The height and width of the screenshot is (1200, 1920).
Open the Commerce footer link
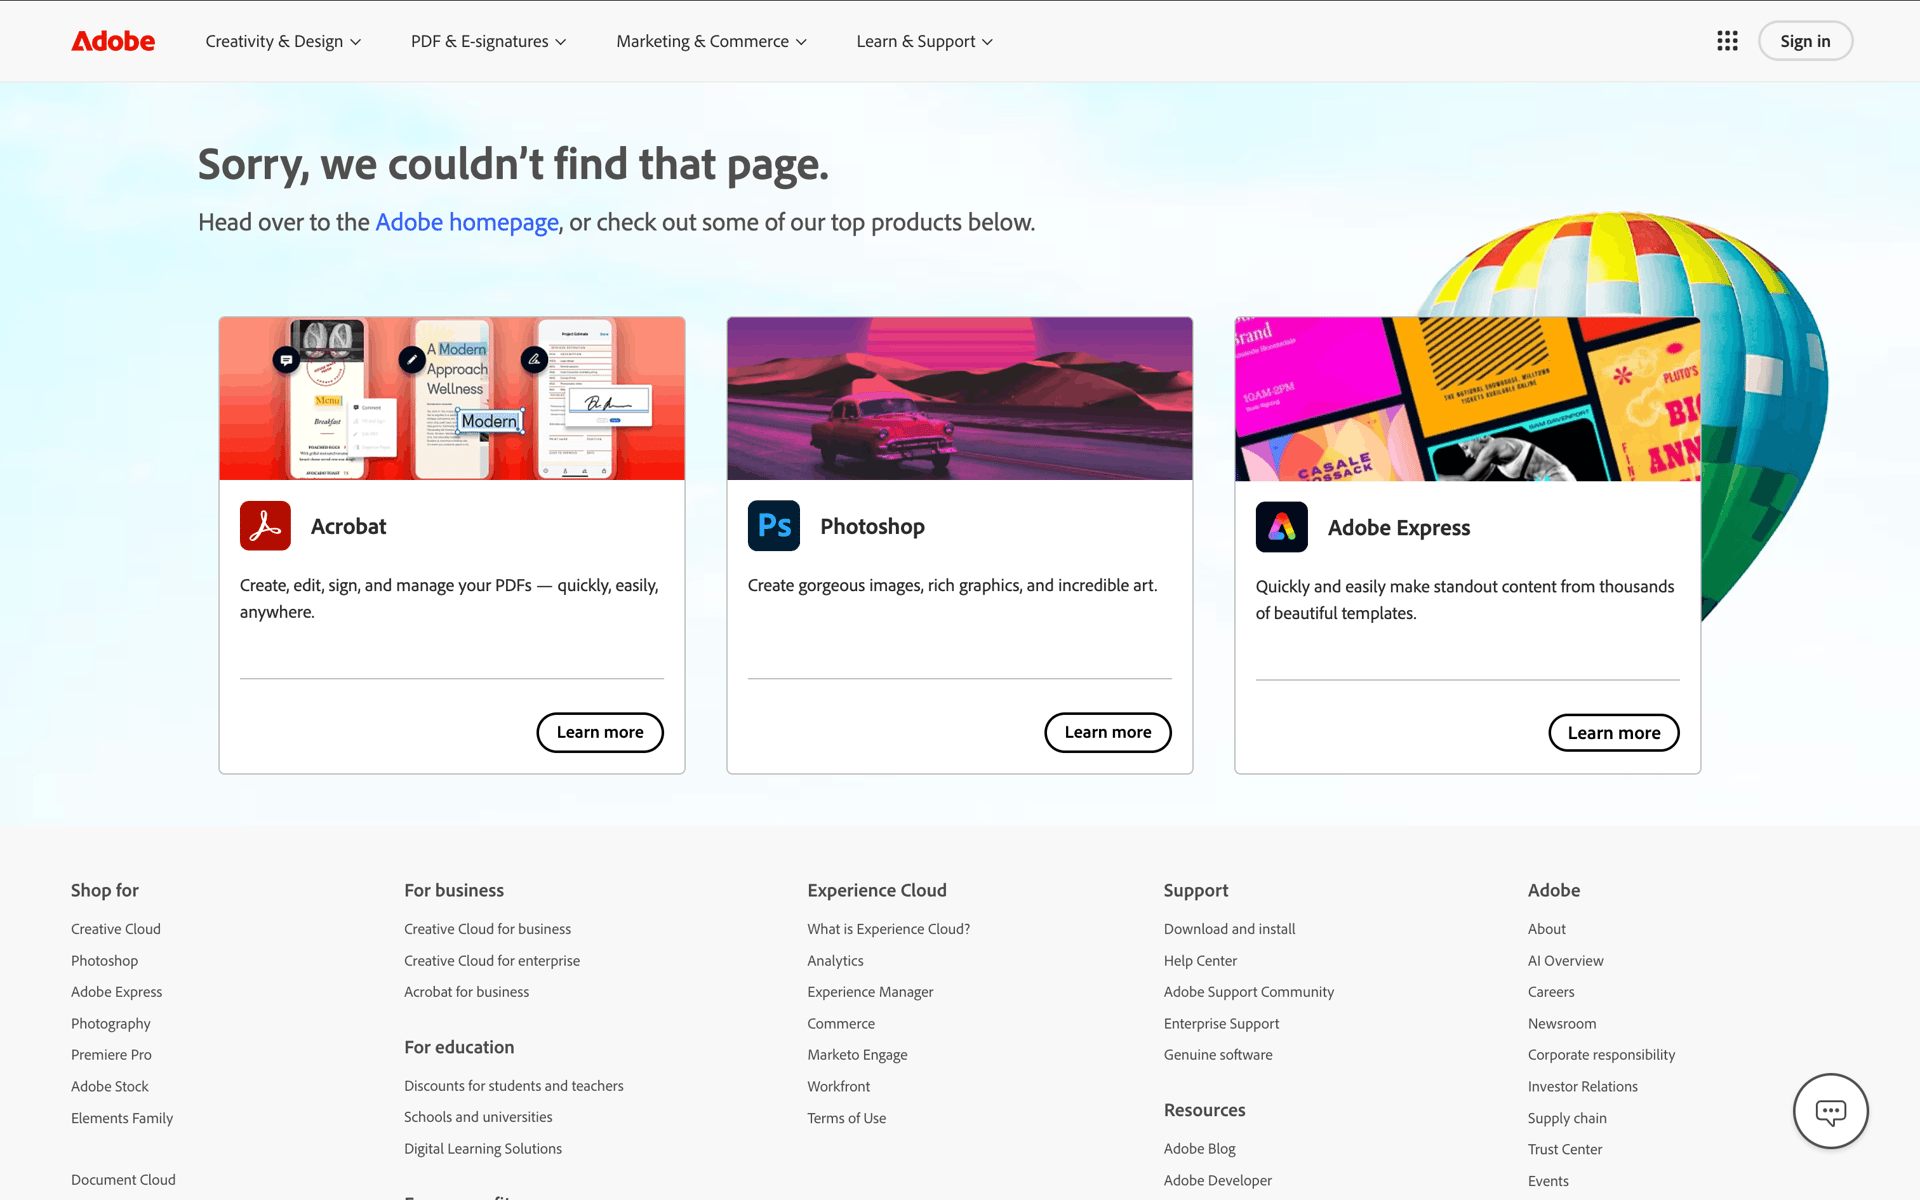[841, 1024]
